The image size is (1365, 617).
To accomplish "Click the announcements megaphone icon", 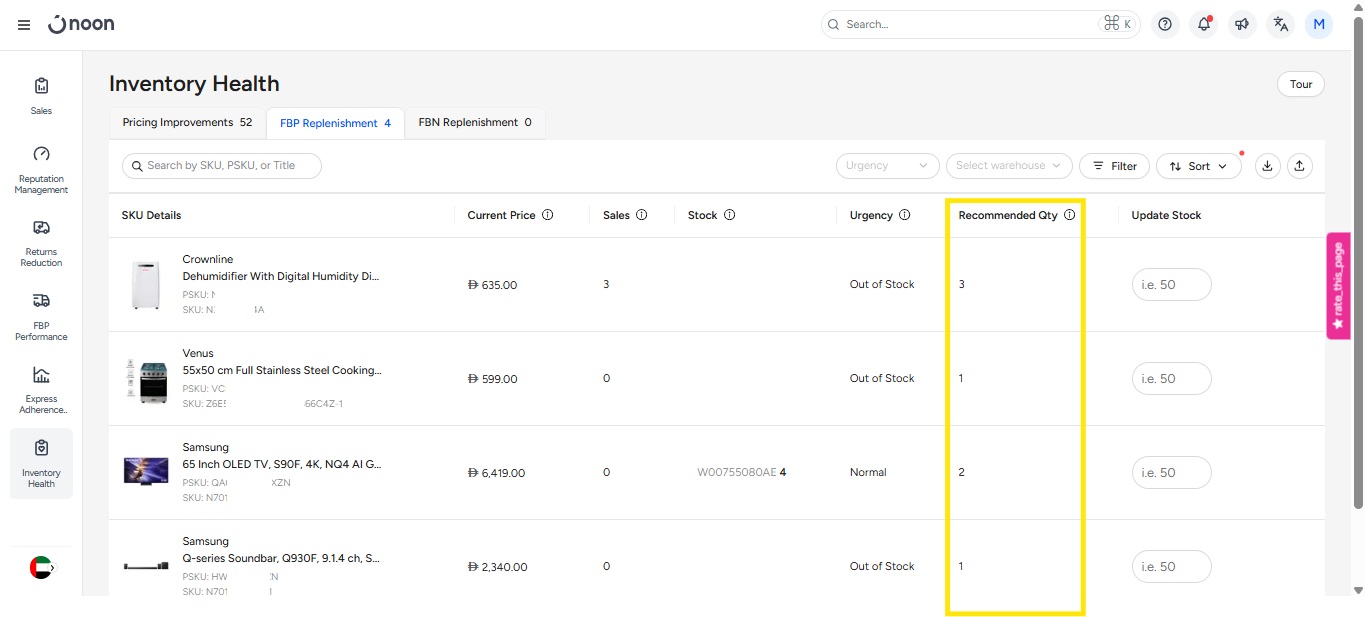I will pos(1242,25).
